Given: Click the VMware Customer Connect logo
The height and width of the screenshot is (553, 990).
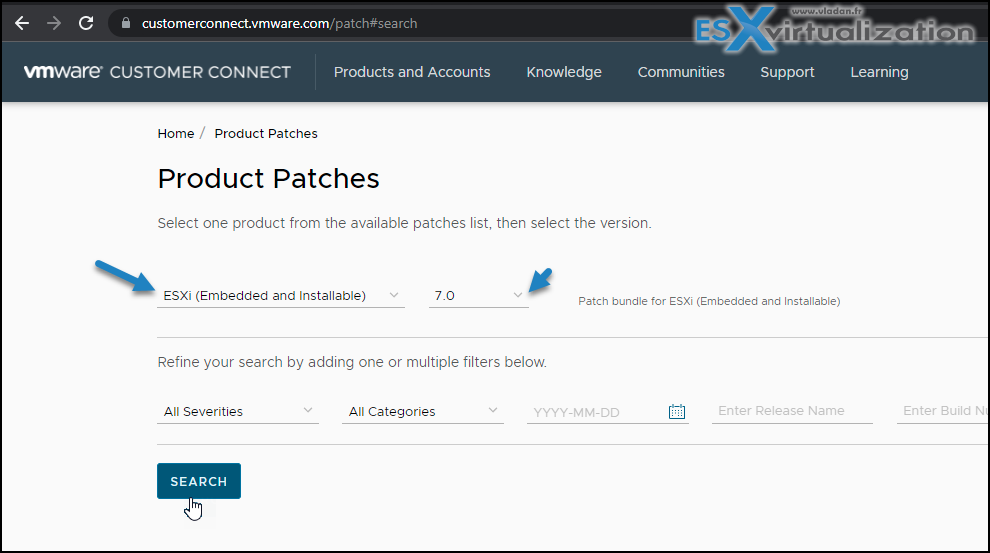Looking at the screenshot, I should coord(157,72).
